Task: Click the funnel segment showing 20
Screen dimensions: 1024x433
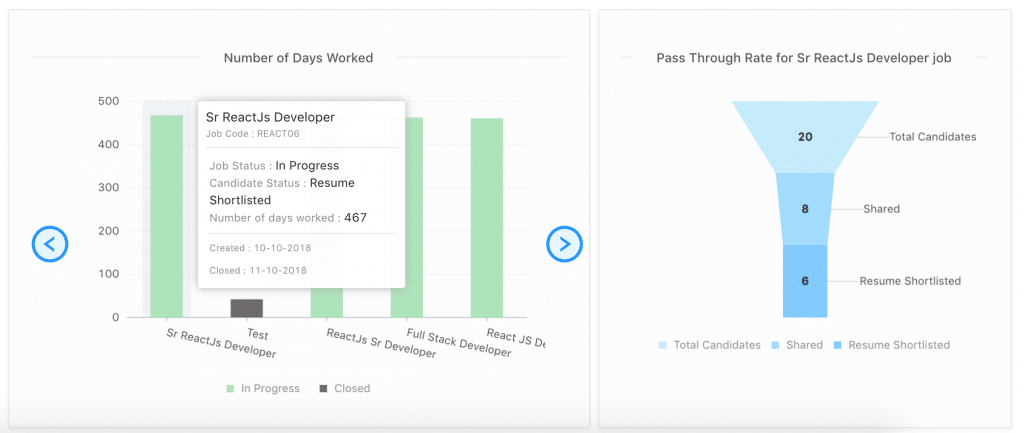Action: [805, 136]
